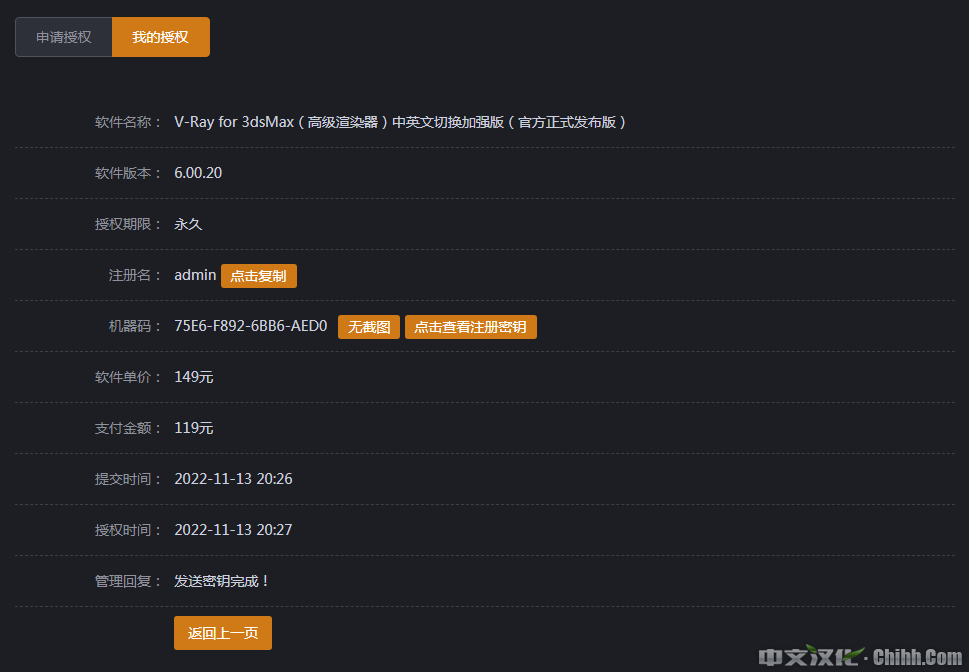
Task: Click the 中文汉化 watermark logo
Action: (810, 657)
